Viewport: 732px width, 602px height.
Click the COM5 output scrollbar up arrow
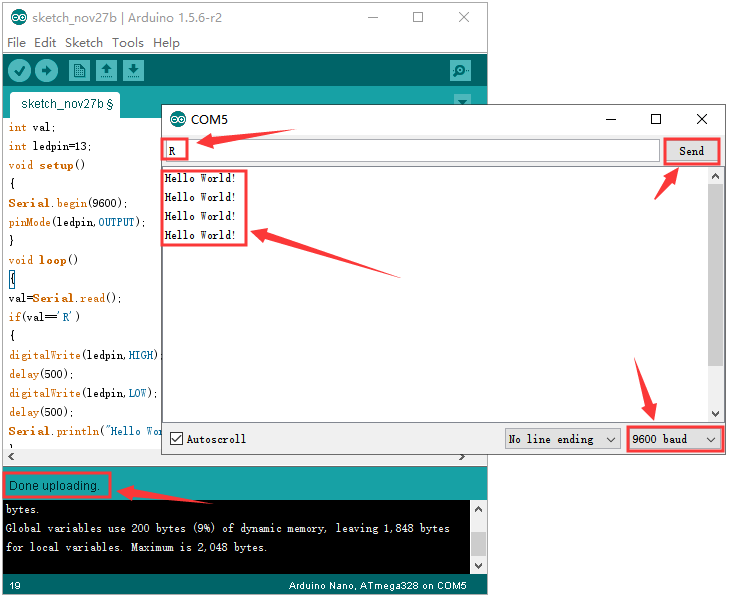[715, 176]
